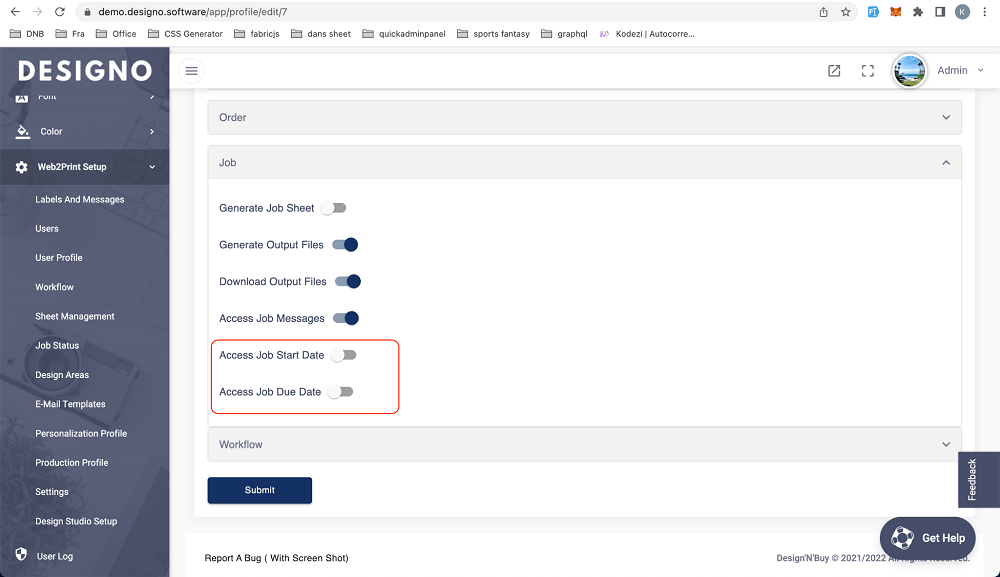1000x577 pixels.
Task: Open the Office bookmark folder
Action: pos(115,34)
